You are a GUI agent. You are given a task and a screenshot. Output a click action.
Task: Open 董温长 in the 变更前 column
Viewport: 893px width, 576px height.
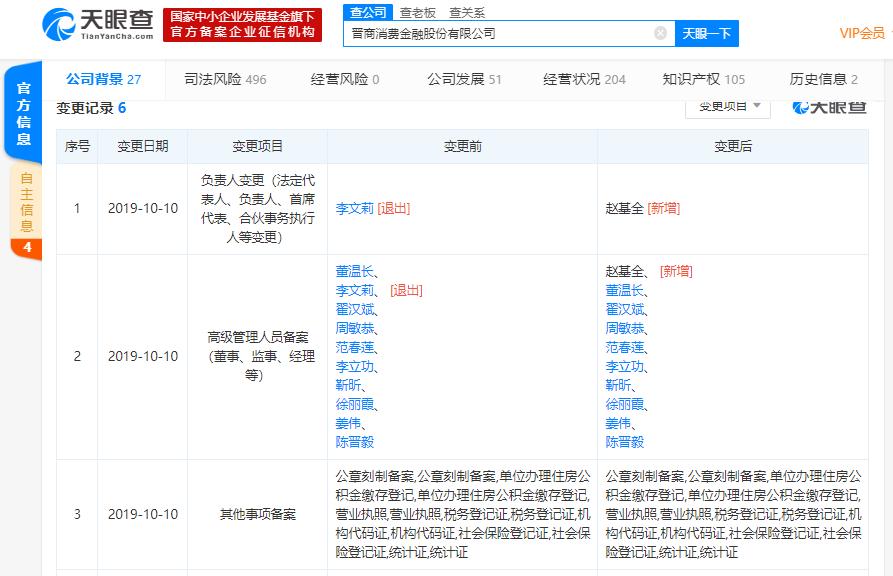pyautogui.click(x=354, y=271)
